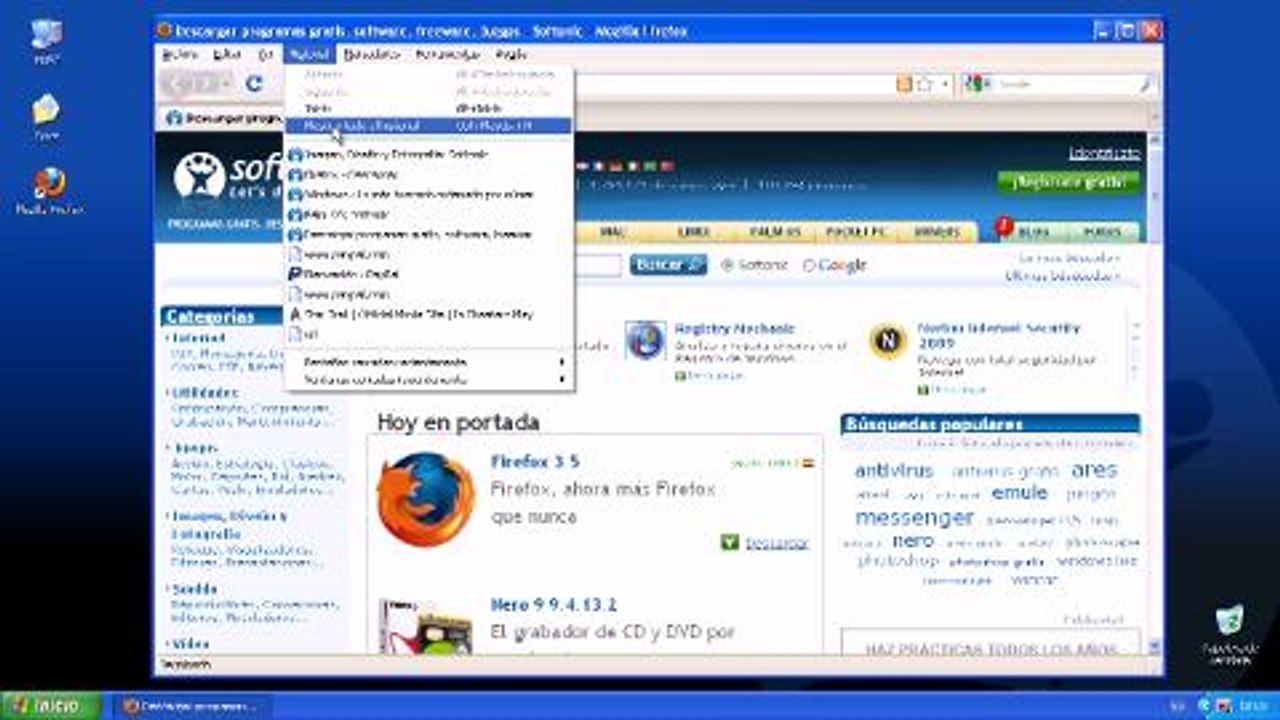This screenshot has height=720, width=1280.
Task: Open the Juegos category link
Action: point(194,448)
